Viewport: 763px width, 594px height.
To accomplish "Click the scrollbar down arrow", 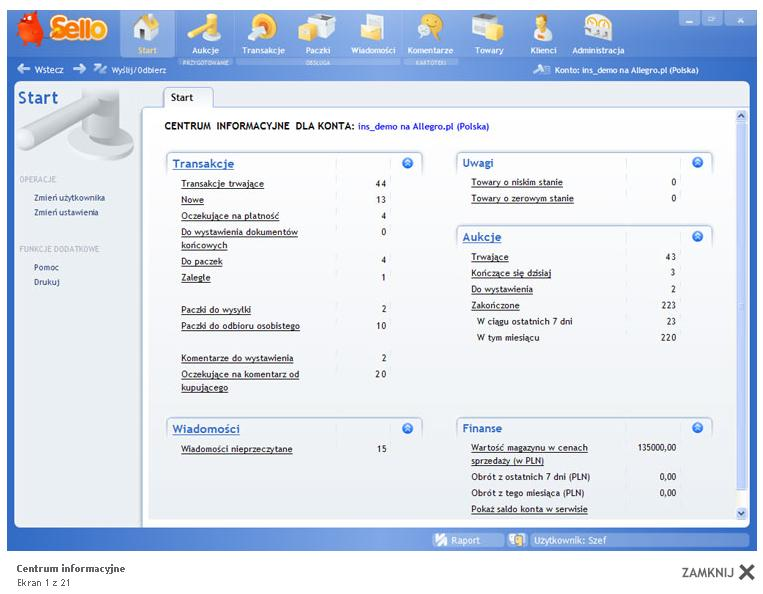I will 741,512.
